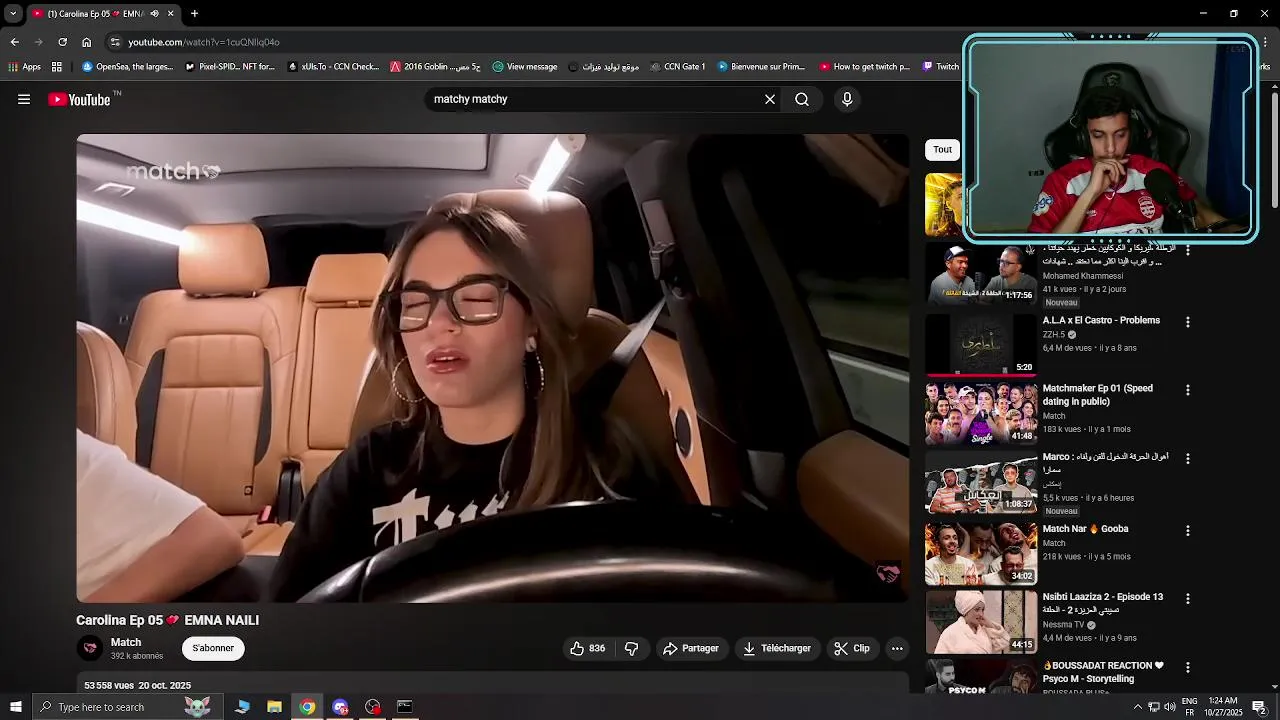Screen dimensions: 1280x720
Task: Open the YouTube hamburger guide menu
Action: [24, 99]
